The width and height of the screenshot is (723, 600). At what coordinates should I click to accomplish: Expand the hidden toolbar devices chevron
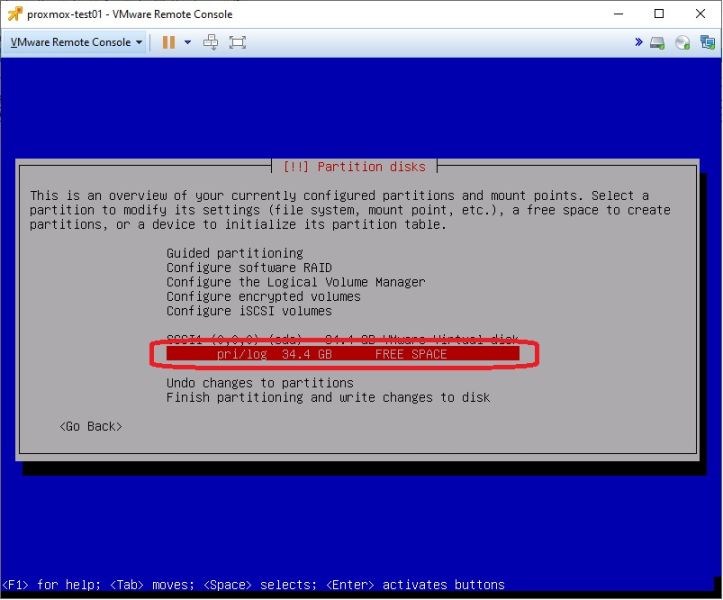(x=639, y=42)
